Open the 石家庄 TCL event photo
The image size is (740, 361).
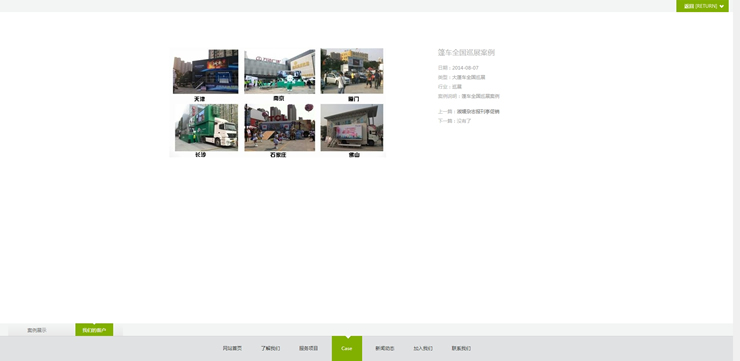(279, 127)
